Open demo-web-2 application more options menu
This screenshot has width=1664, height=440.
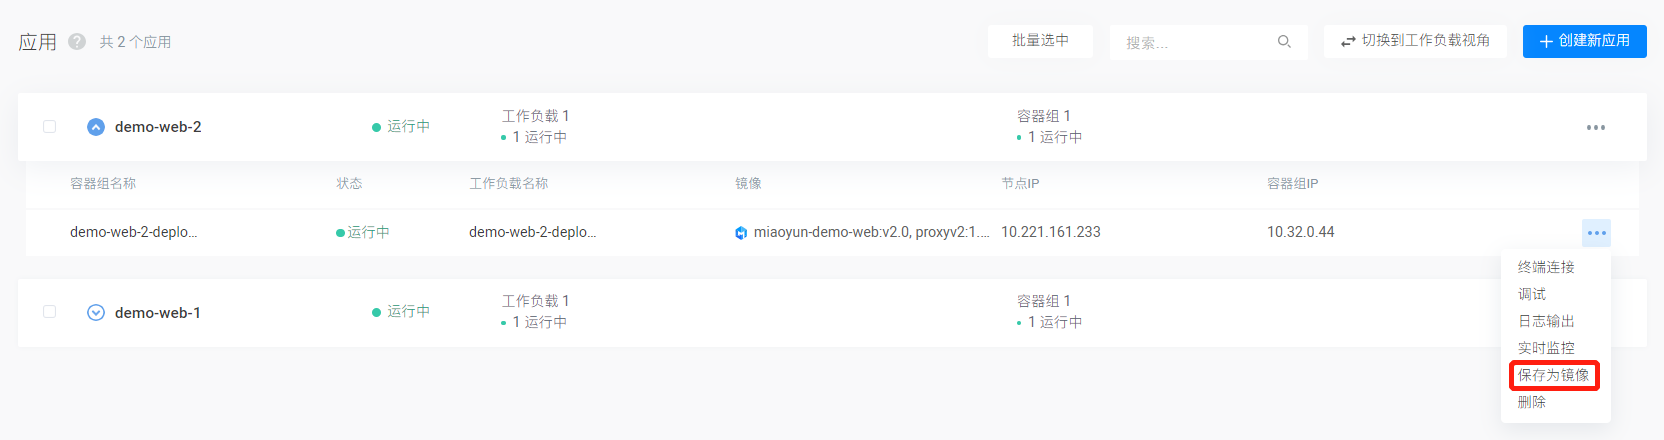tap(1595, 128)
